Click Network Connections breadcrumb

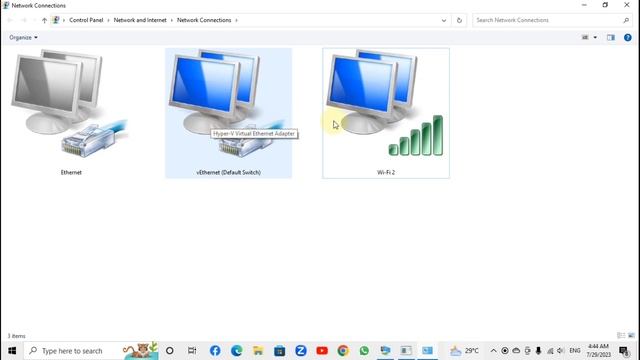[204, 20]
